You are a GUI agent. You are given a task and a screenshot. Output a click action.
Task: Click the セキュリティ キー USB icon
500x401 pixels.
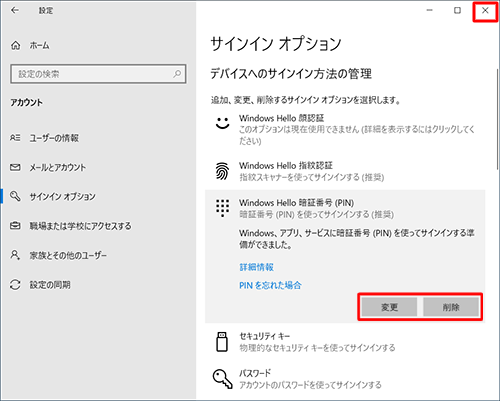[x=222, y=342]
